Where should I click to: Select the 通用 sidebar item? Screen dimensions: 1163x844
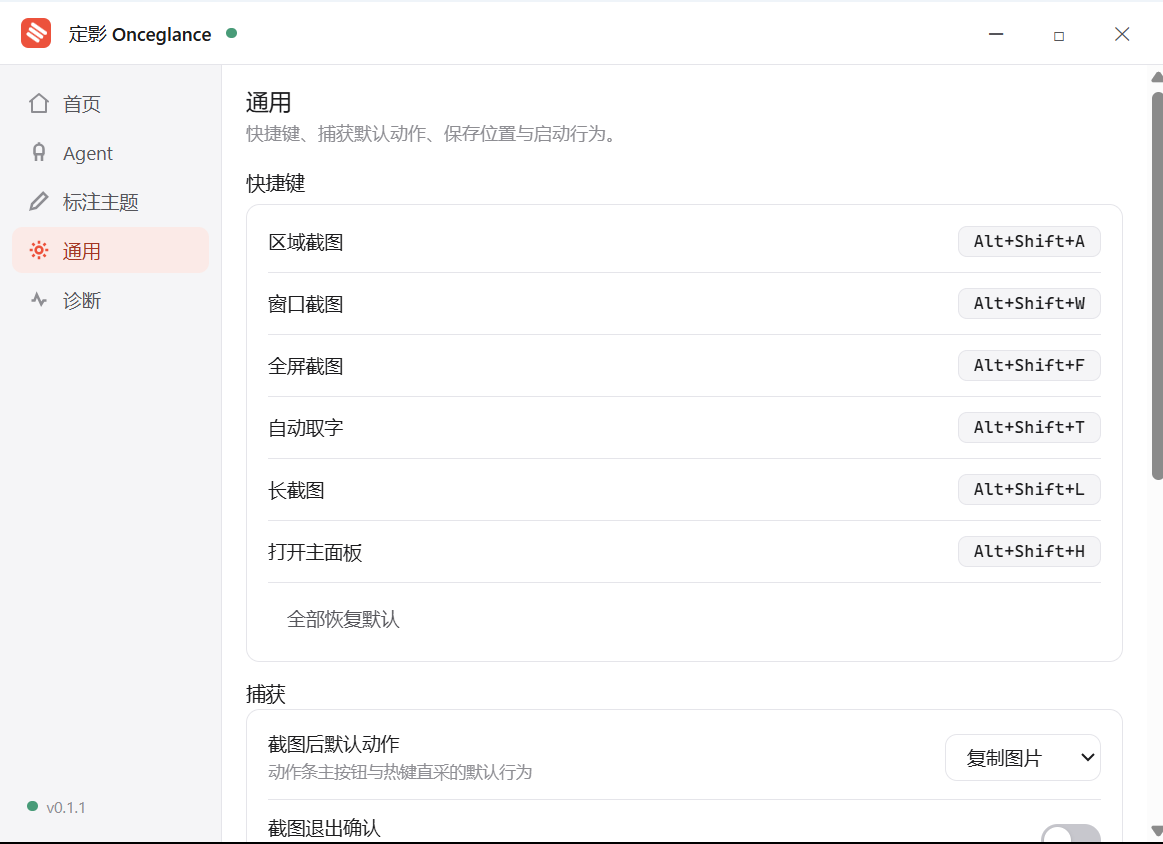(x=111, y=251)
